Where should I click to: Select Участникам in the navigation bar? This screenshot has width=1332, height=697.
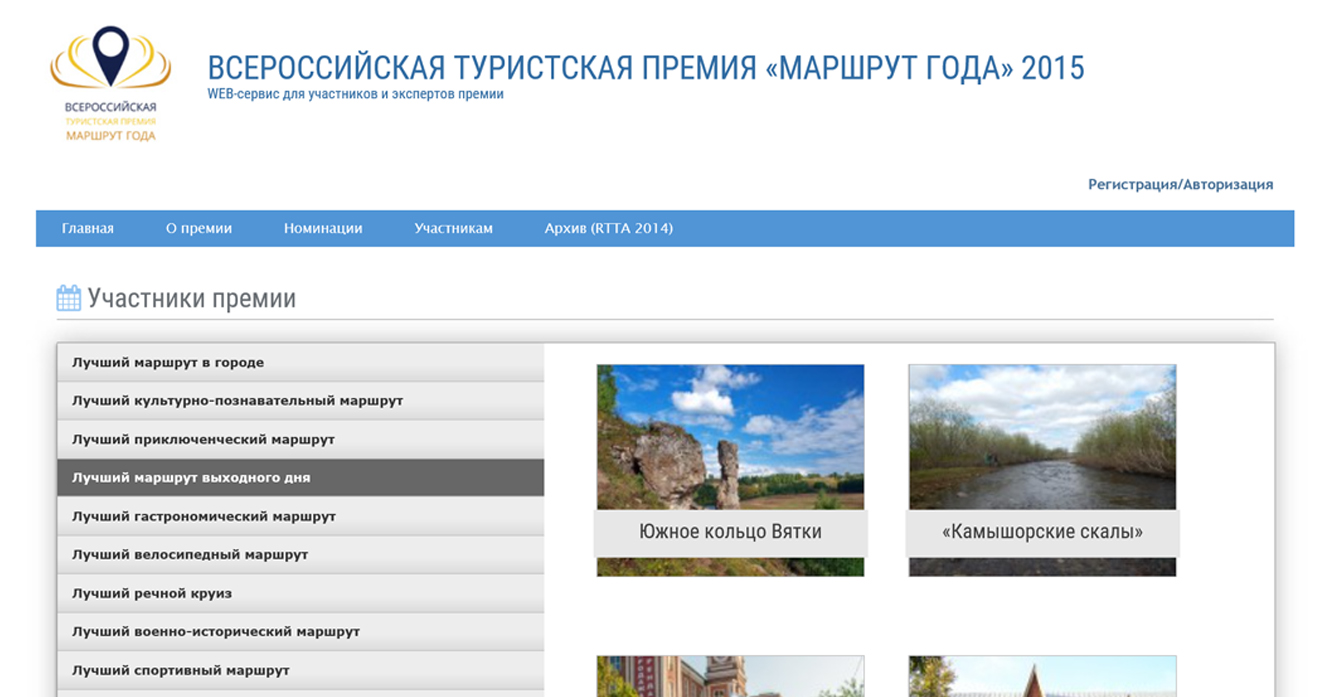pyautogui.click(x=454, y=228)
